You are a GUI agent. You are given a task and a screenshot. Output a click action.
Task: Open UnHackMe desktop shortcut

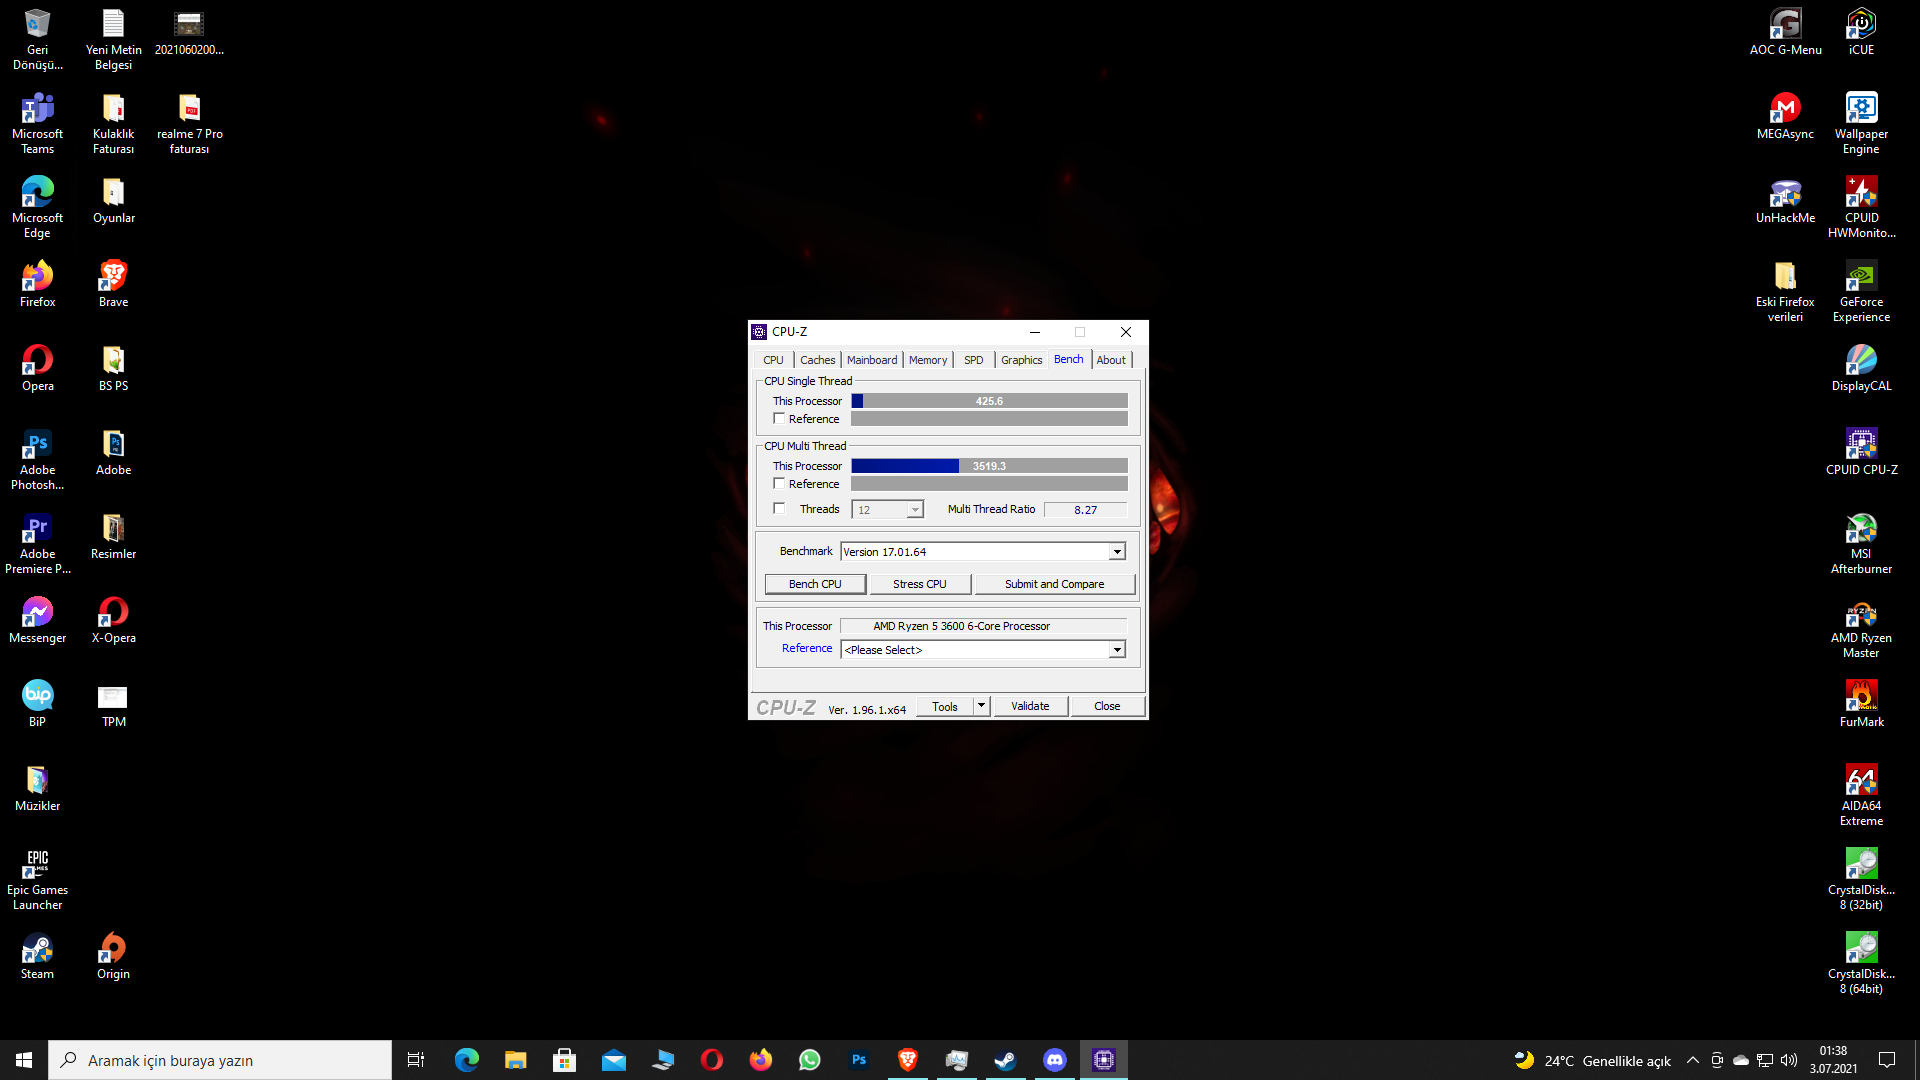coord(1785,200)
